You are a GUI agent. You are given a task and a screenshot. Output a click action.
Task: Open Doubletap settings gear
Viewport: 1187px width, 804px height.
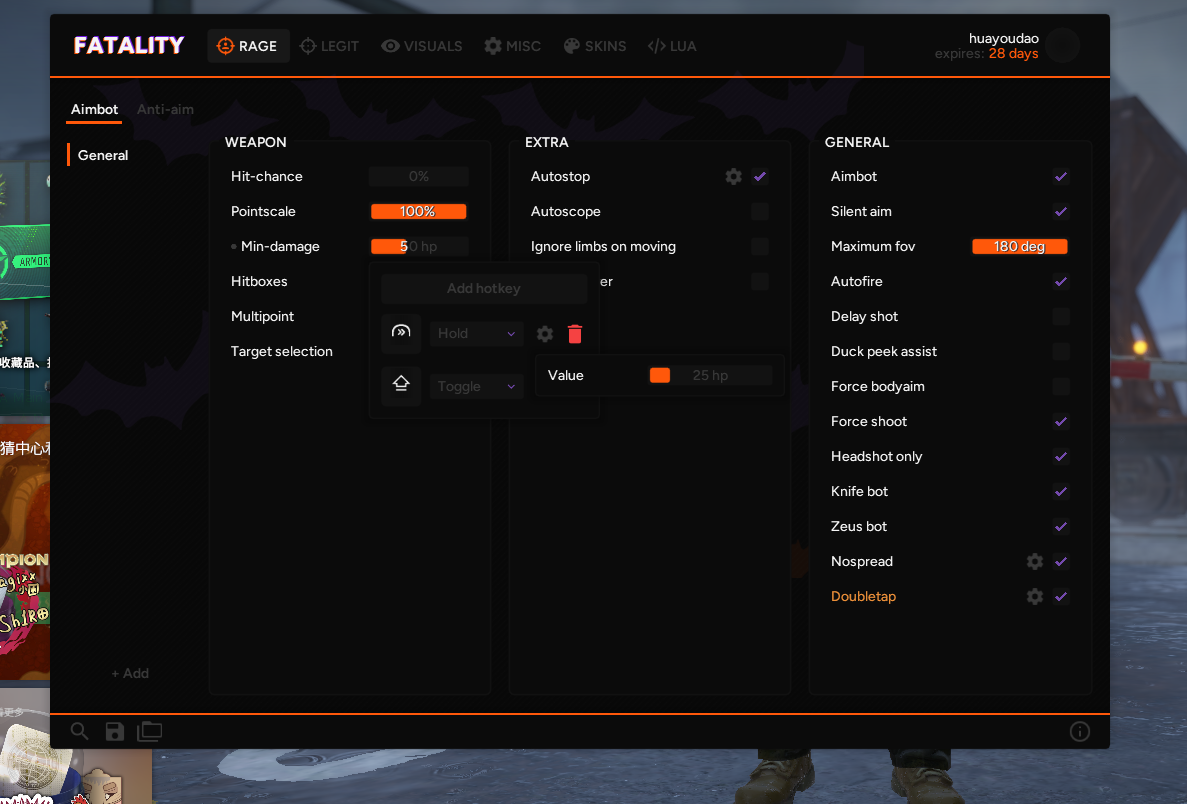pos(1035,596)
